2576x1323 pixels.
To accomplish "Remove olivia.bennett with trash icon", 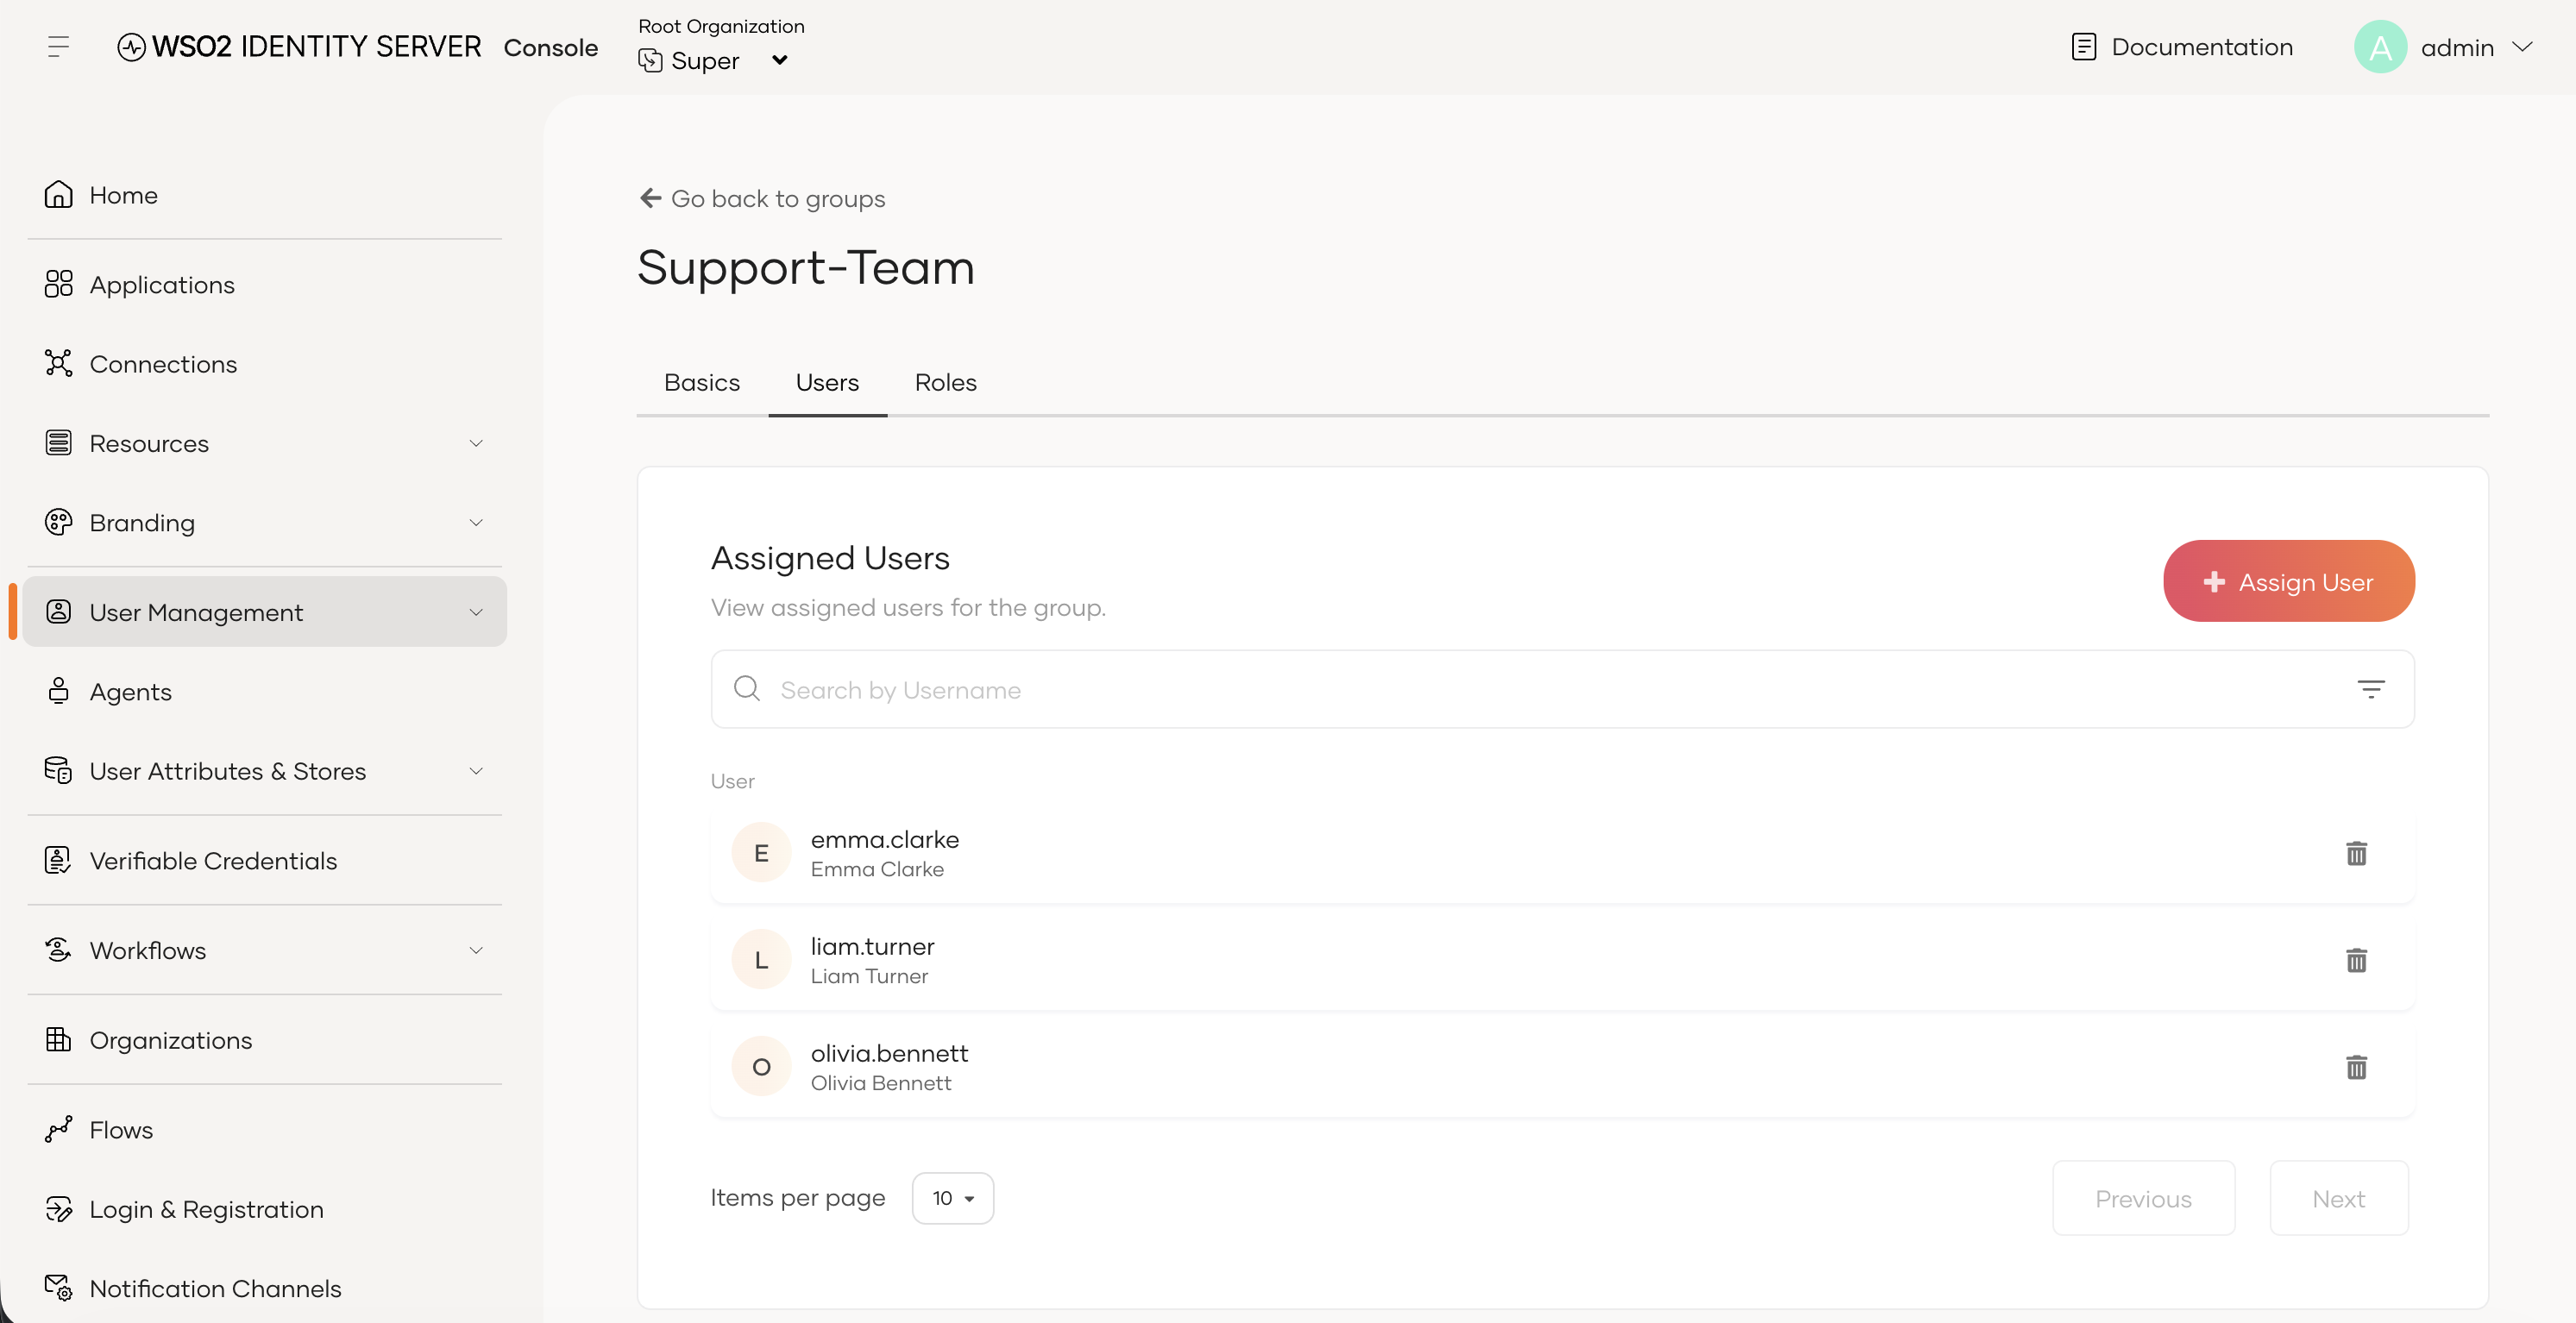I will pos(2356,1067).
